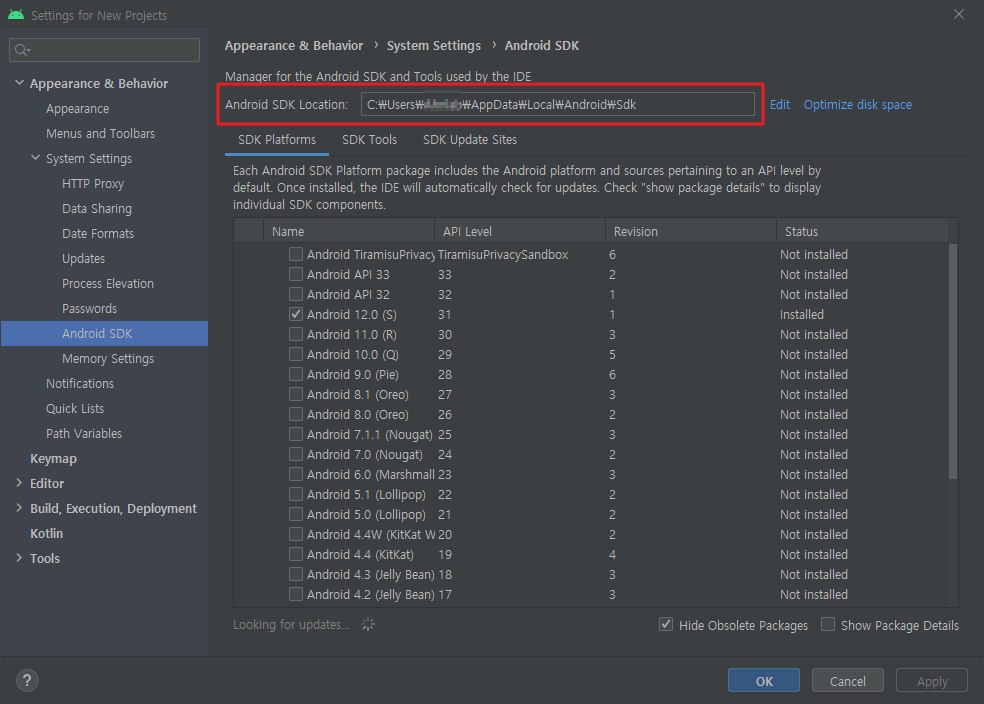Switch to the SDK Platforms tab
Image resolution: width=984 pixels, height=704 pixels.
pos(277,140)
